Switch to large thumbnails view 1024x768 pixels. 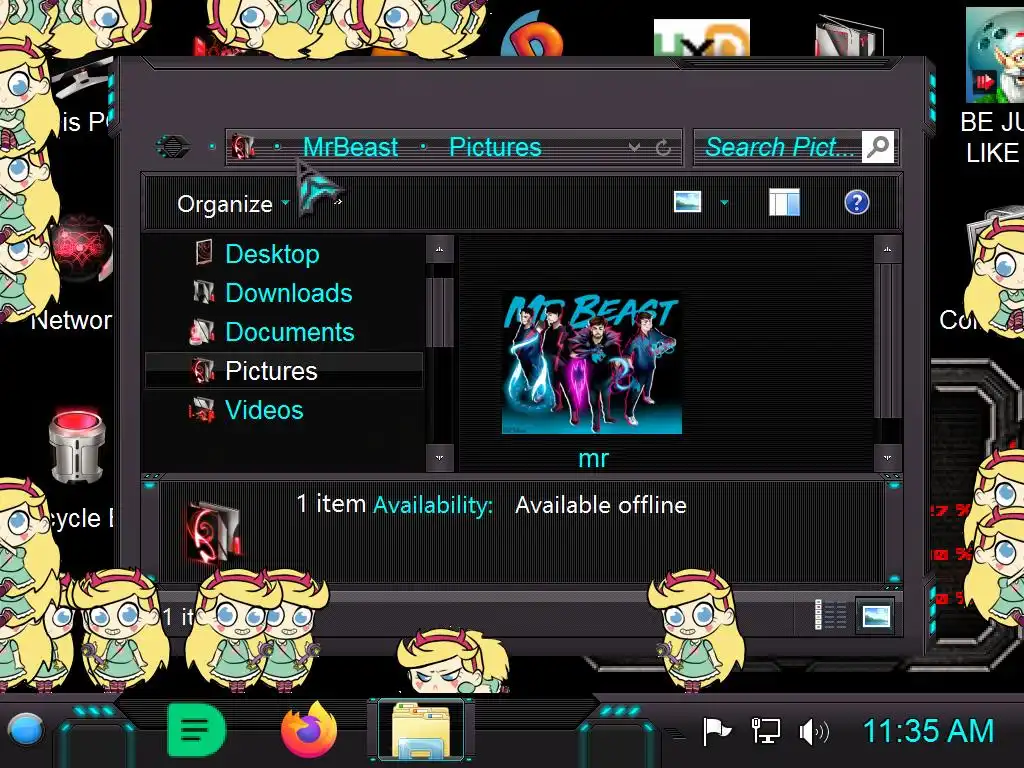point(876,615)
